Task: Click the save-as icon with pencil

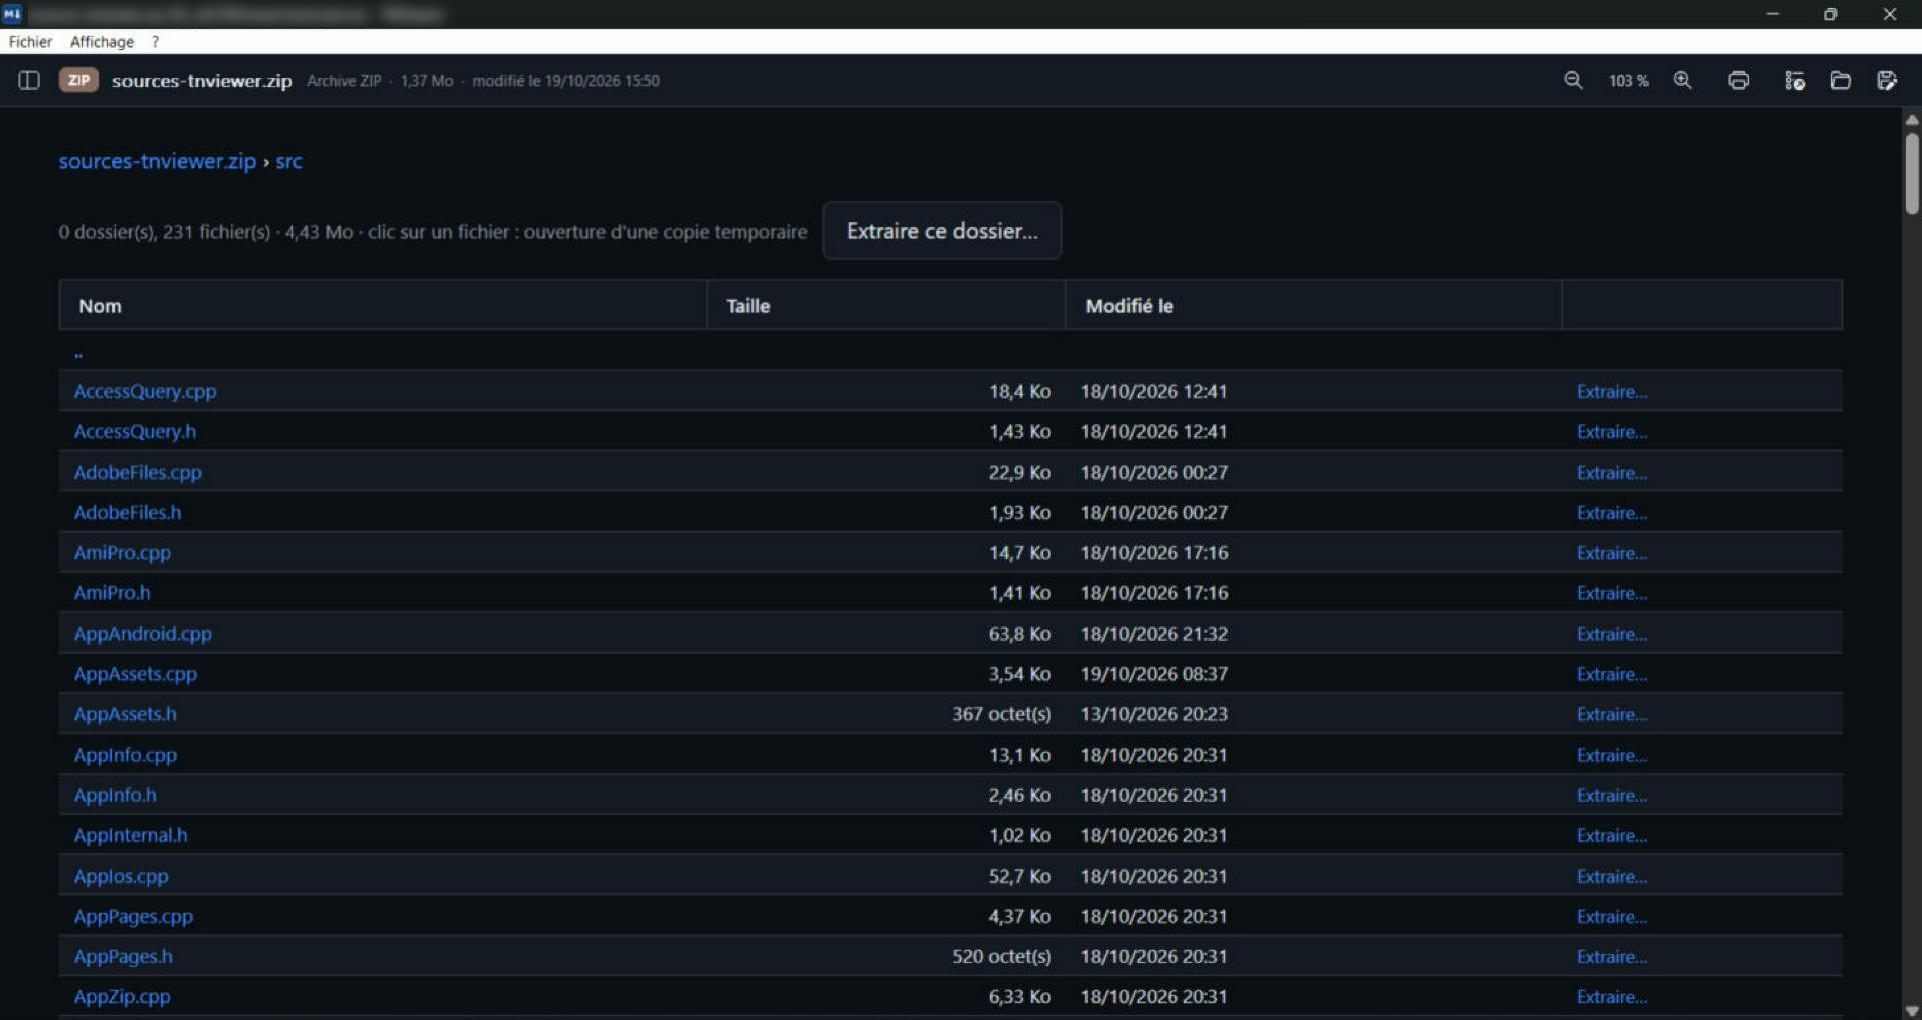Action: [1887, 80]
